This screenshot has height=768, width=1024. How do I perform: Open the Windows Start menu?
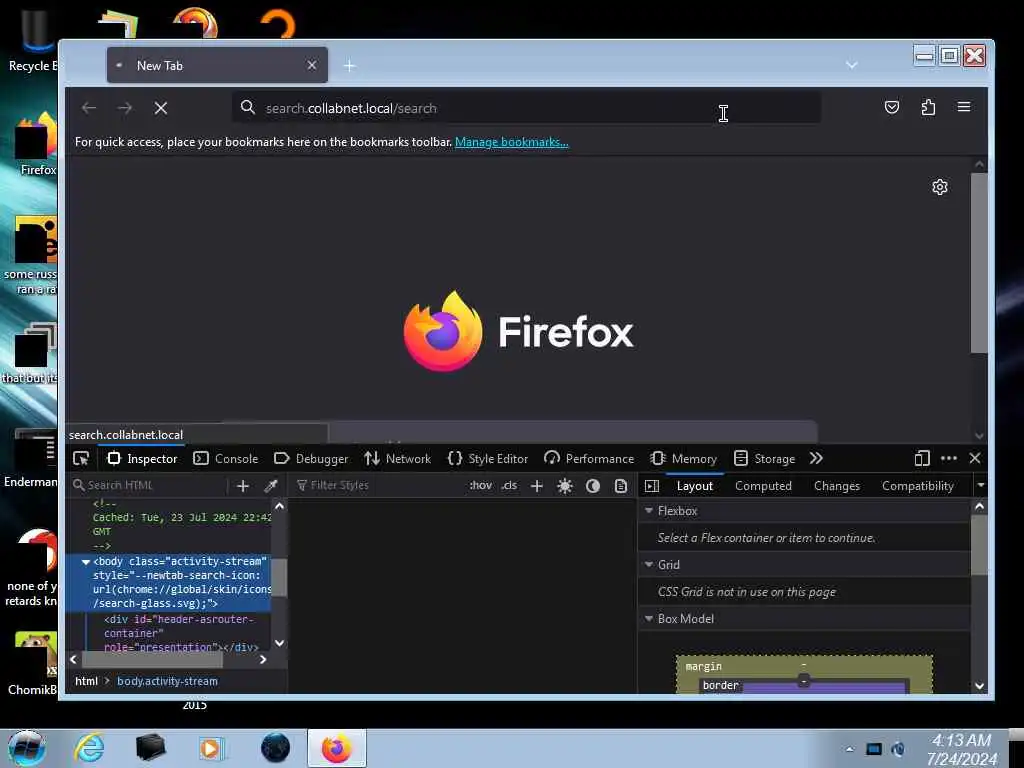(x=26, y=748)
